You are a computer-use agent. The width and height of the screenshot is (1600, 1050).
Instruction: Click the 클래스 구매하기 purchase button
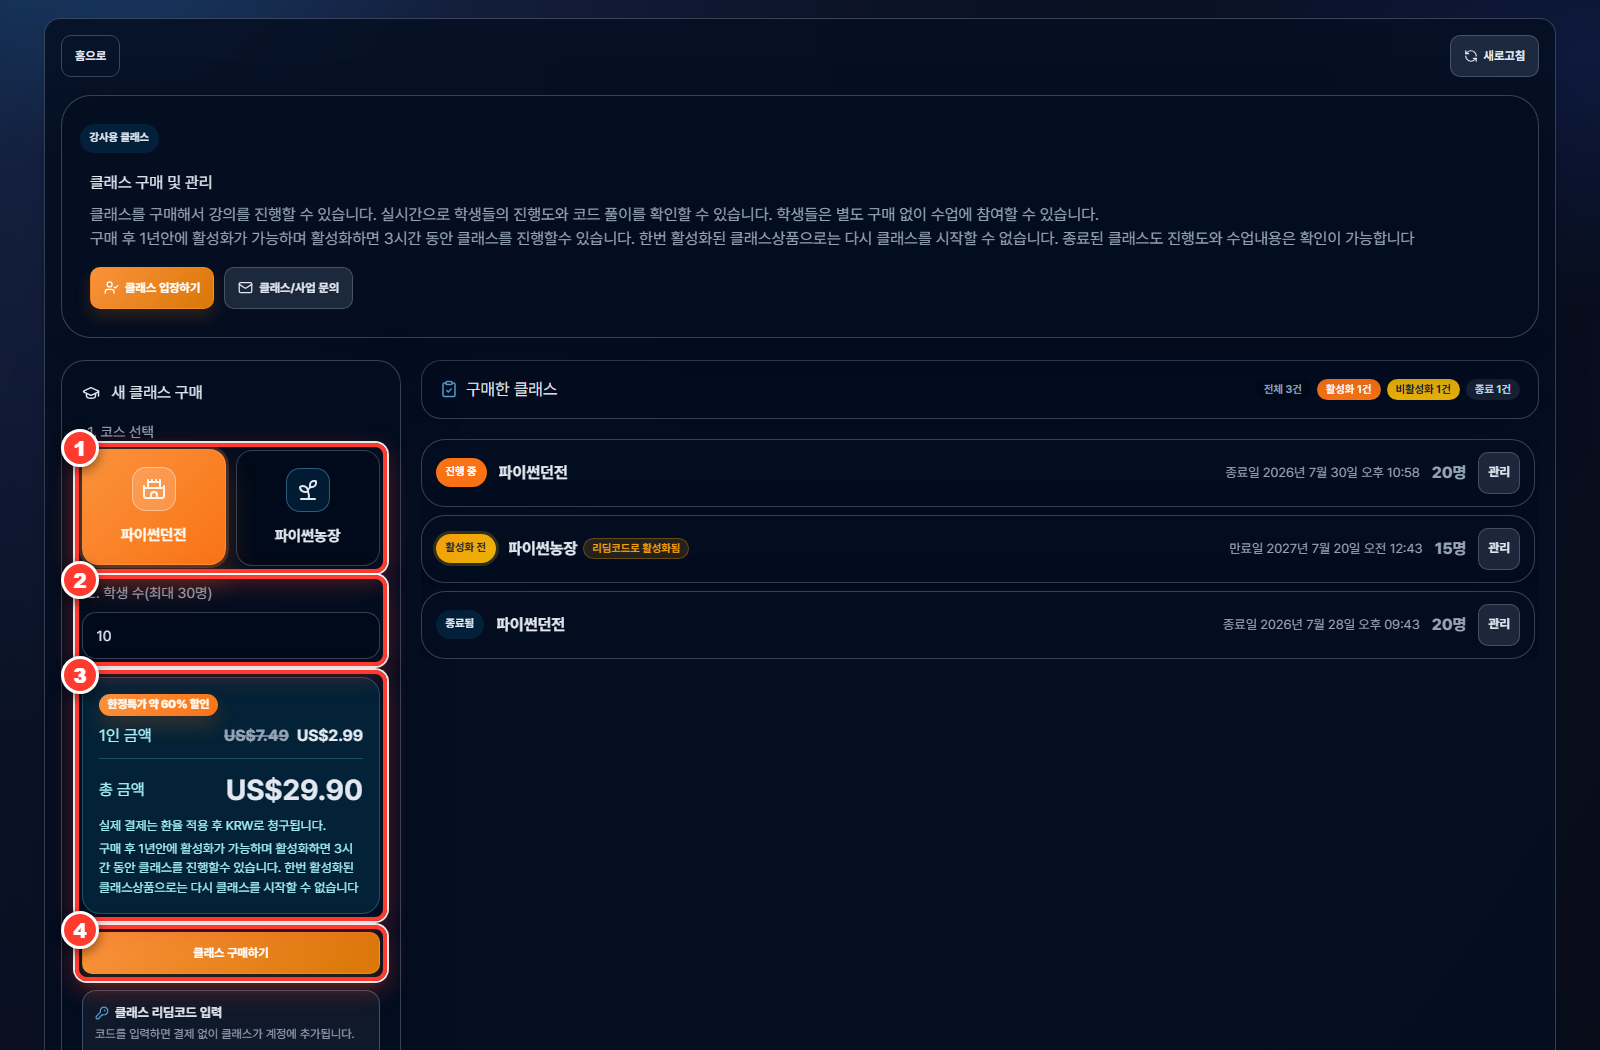pyautogui.click(x=231, y=953)
